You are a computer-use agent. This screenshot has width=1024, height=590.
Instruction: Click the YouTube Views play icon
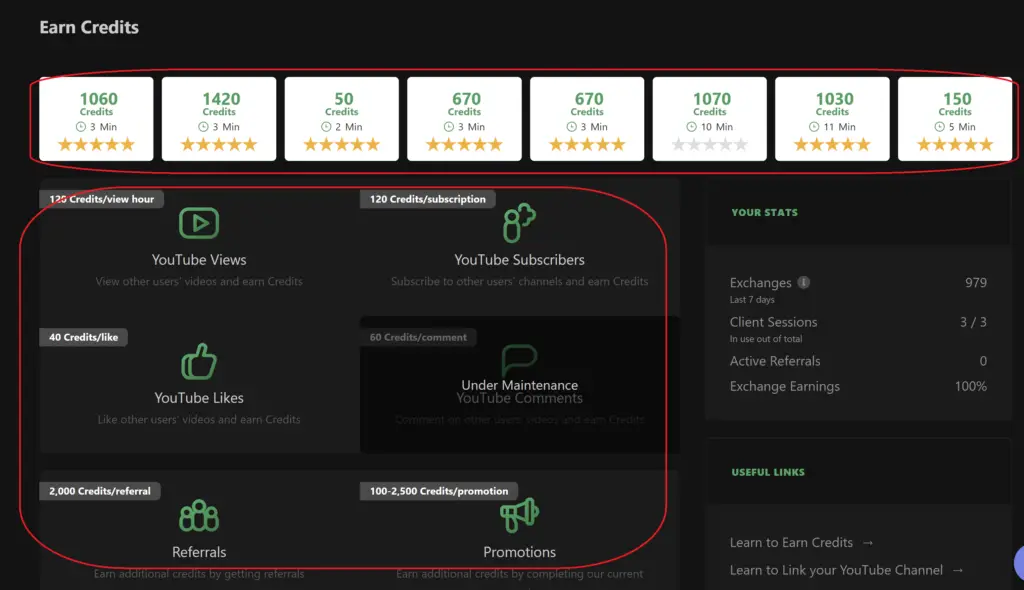coord(199,223)
